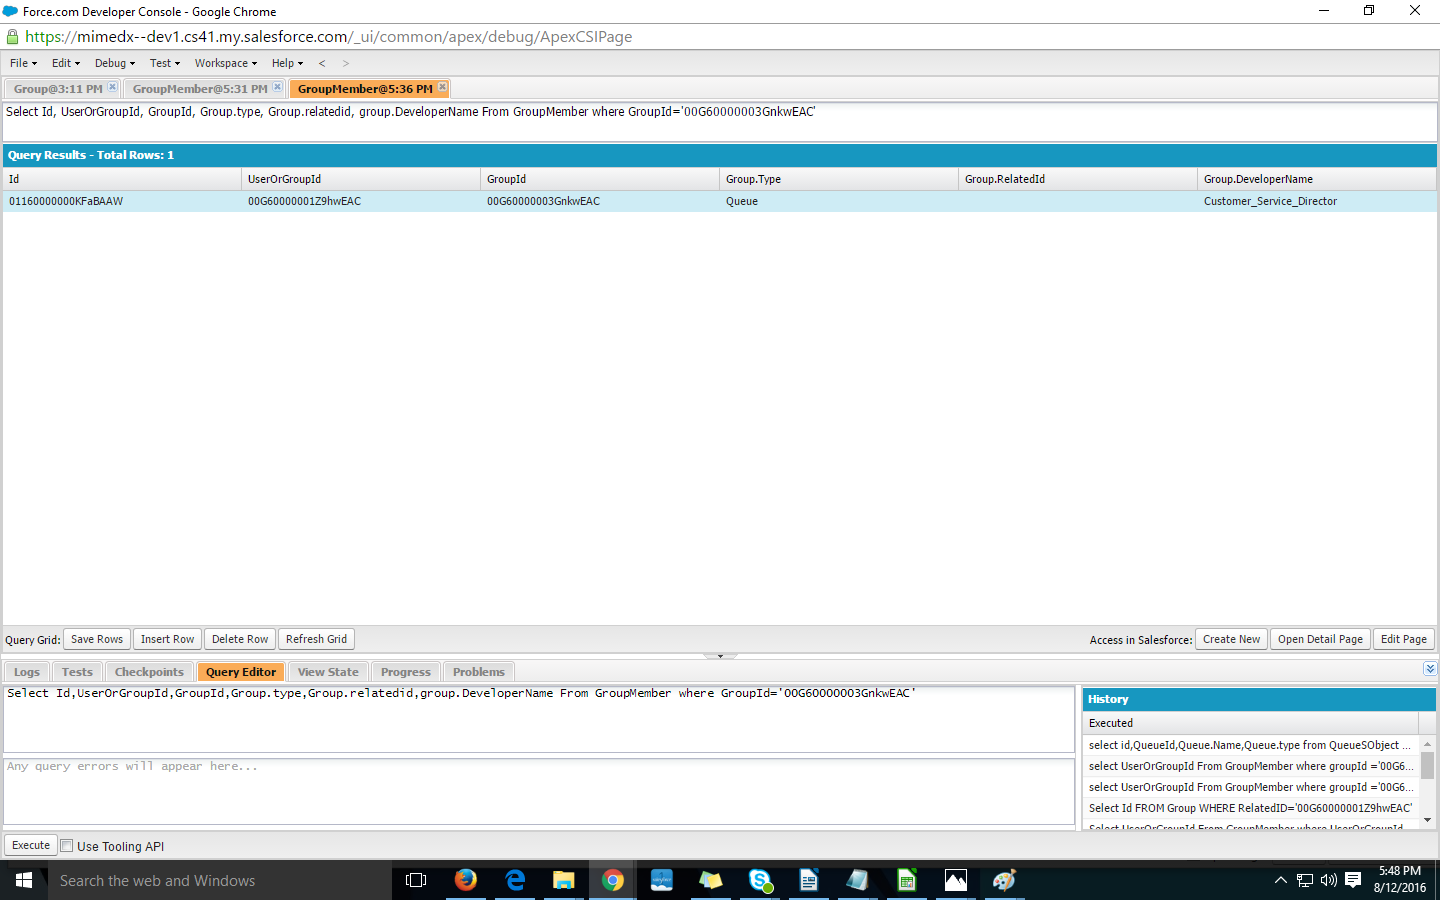
Task: Collapse the bottom panel with double-chevron icon
Action: (x=1430, y=669)
